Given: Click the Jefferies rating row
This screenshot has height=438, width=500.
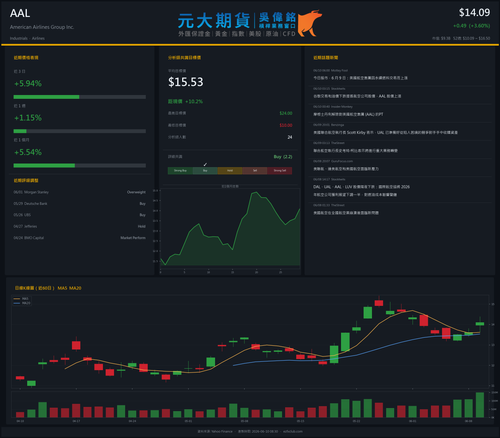Looking at the screenshot, I should pos(80,226).
